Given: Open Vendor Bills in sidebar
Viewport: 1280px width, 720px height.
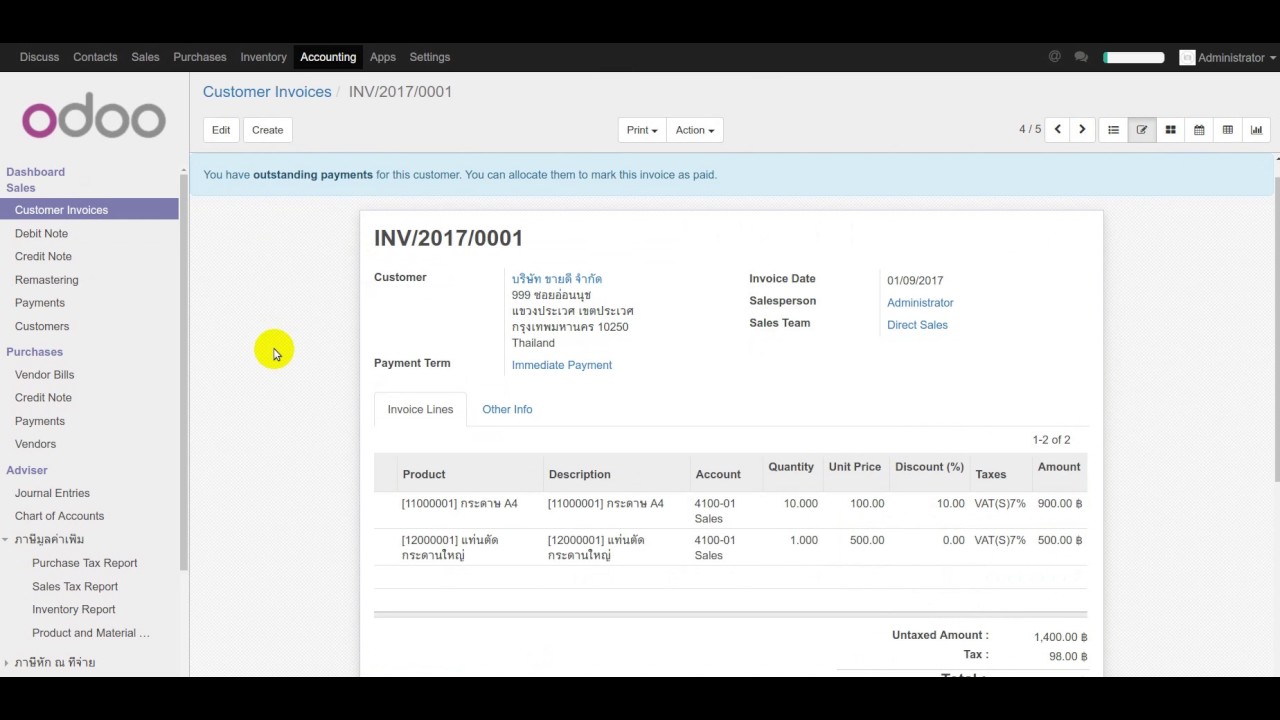Looking at the screenshot, I should [x=44, y=375].
